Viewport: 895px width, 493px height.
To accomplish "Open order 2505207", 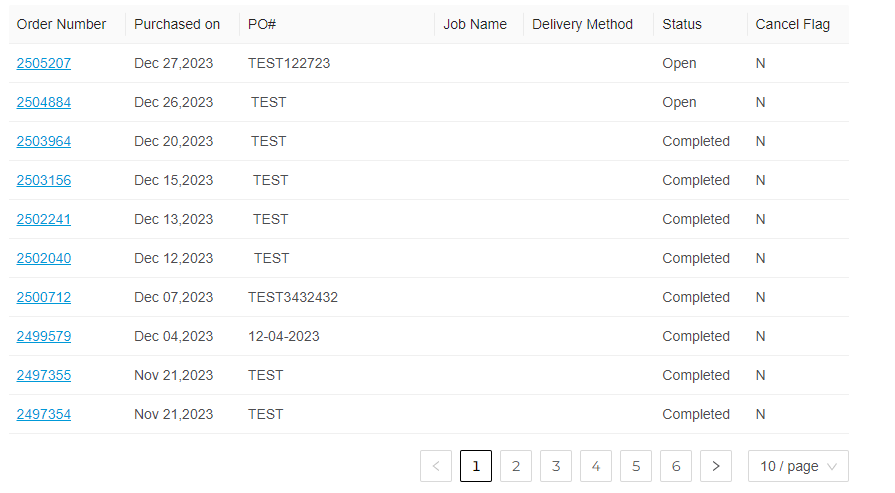I will coord(44,63).
